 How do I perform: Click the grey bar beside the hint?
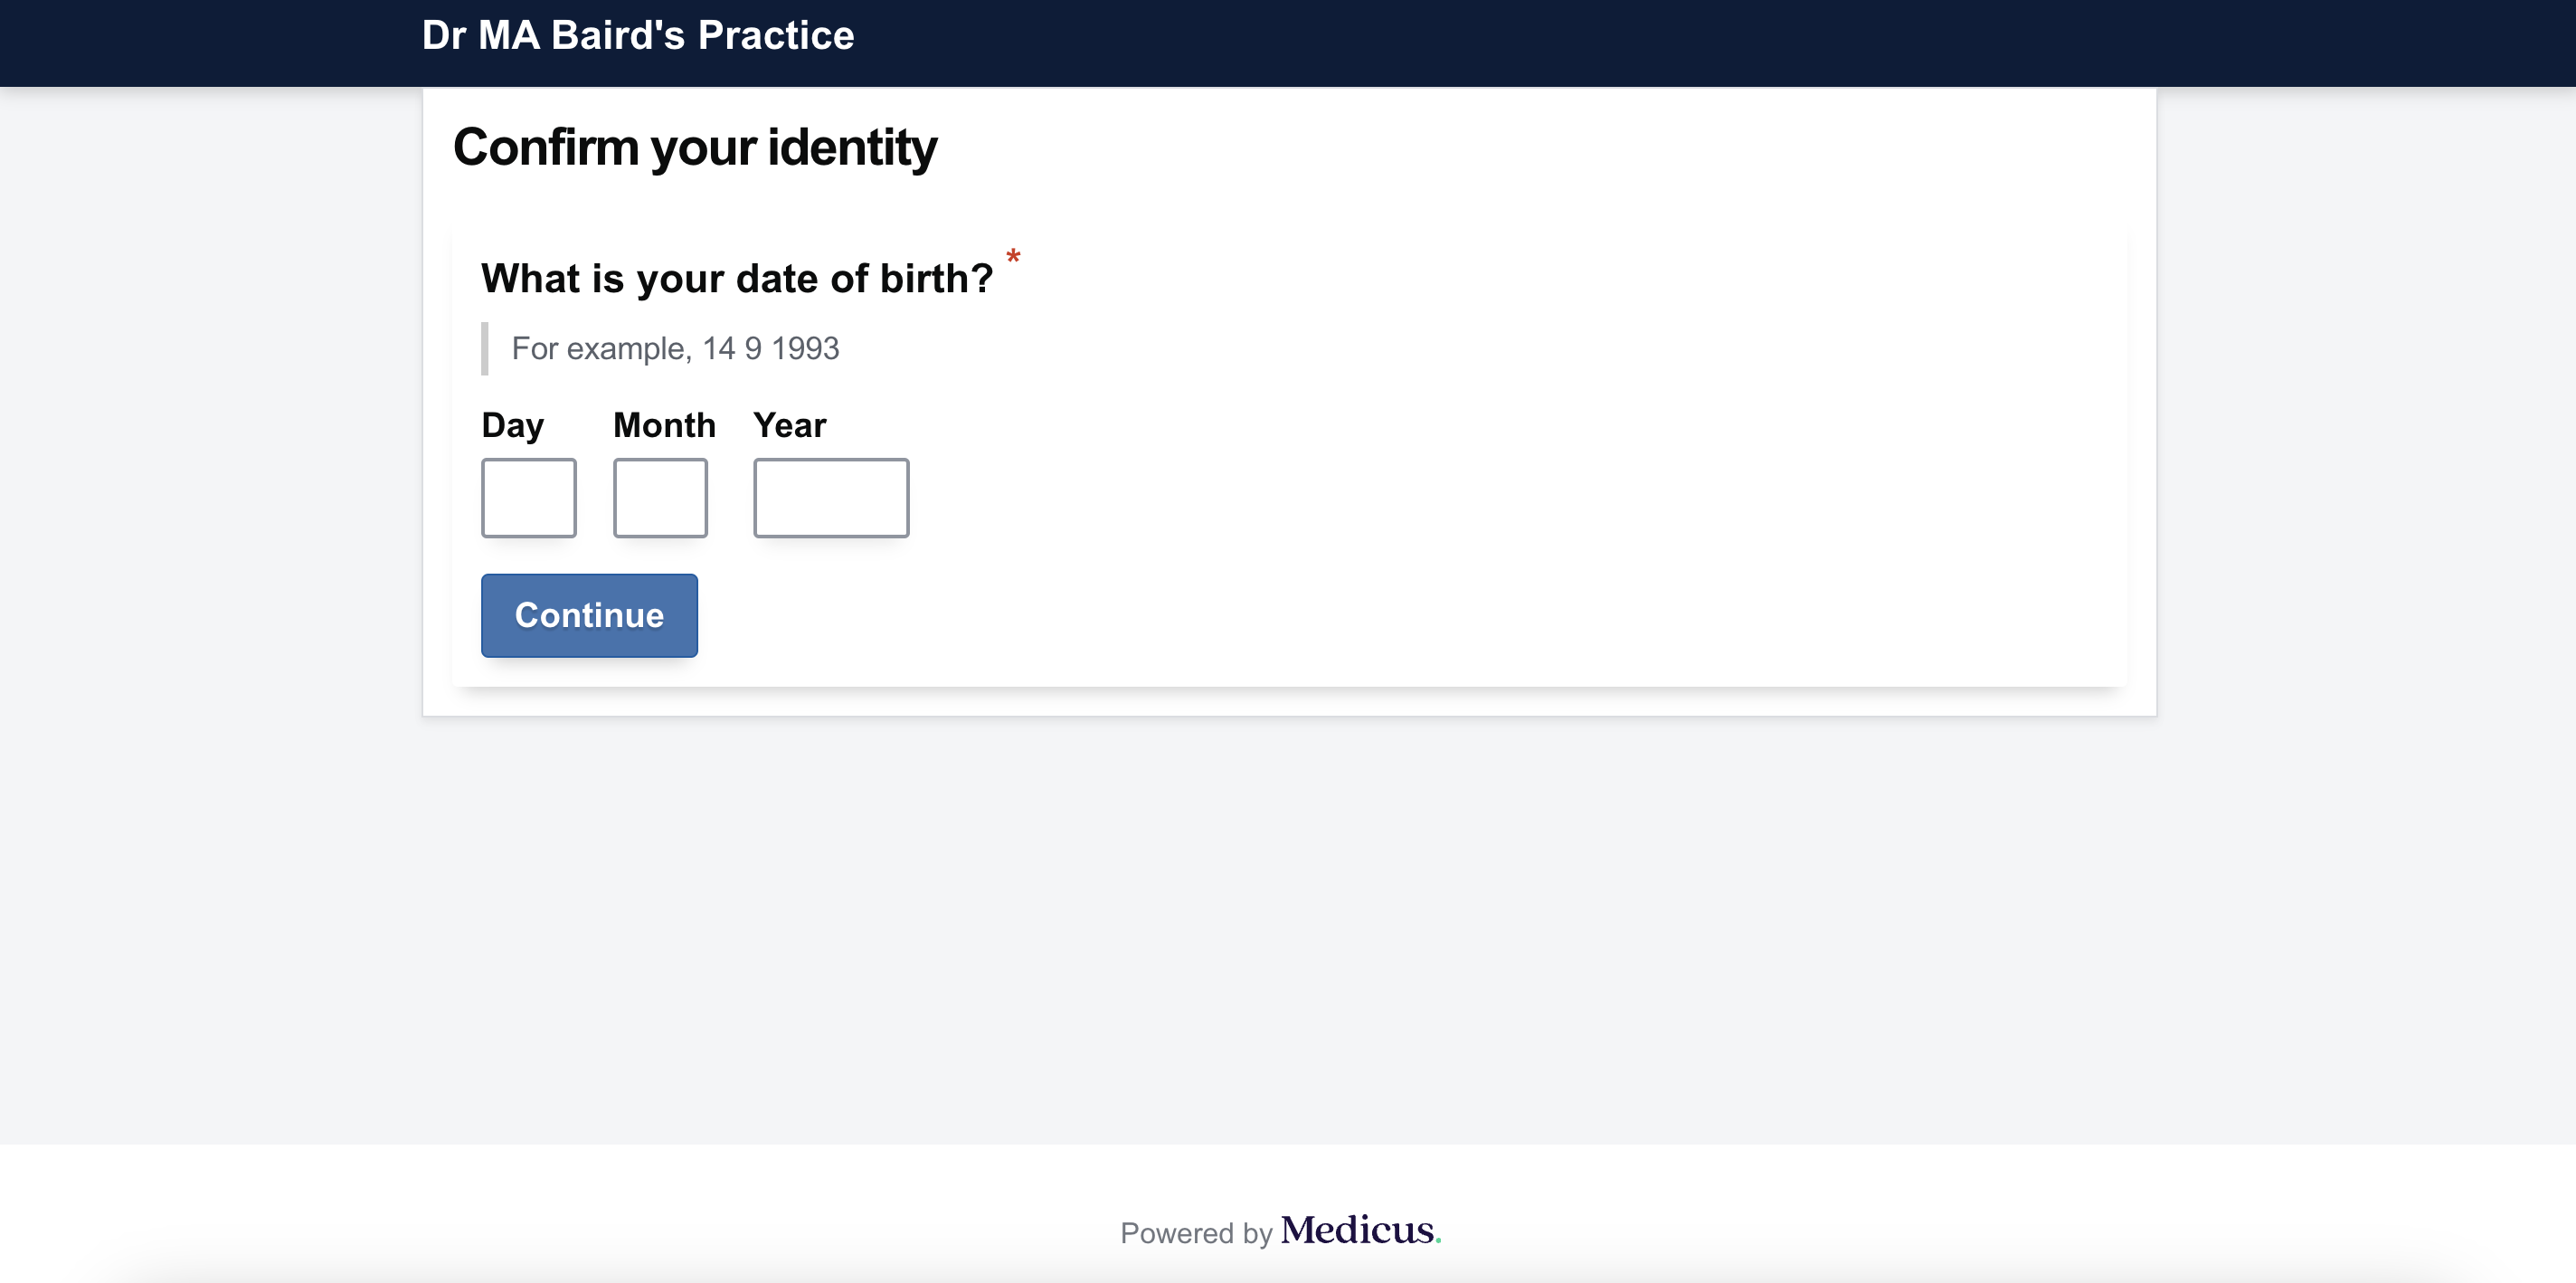point(485,348)
